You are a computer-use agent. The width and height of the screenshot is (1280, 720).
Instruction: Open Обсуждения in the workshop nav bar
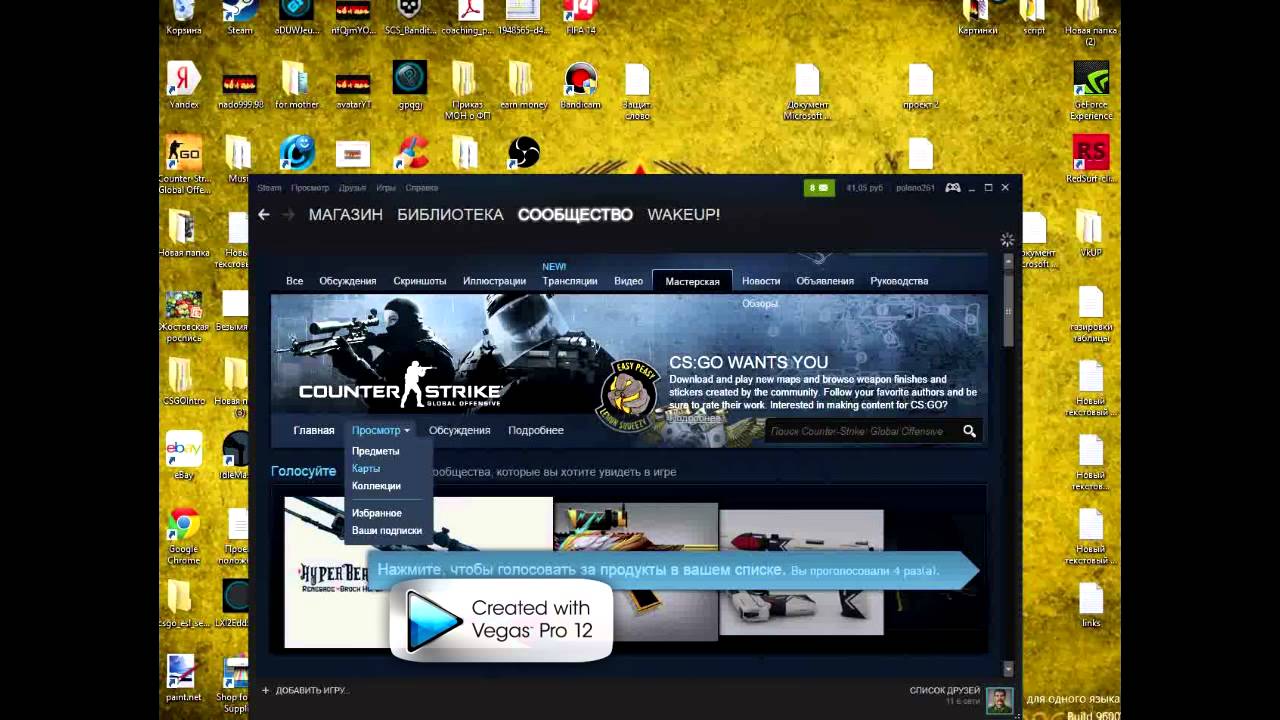pos(459,430)
